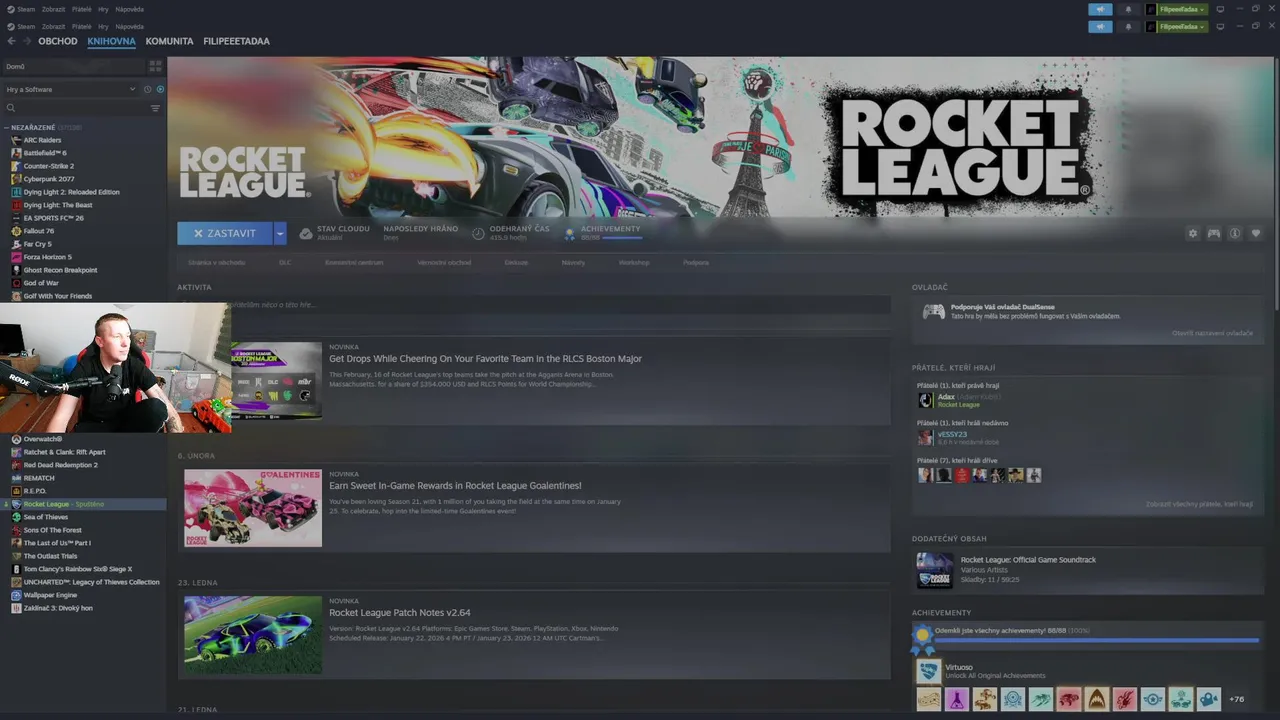Open Rocket League Patch Notes v2.64 thumbnail
This screenshot has width=1280, height=720.
(x=253, y=635)
